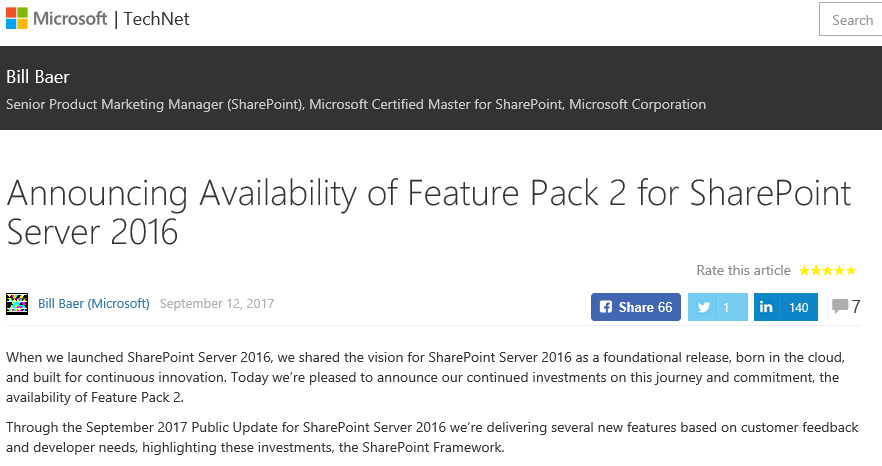Open the Bill Baer (Microsoft) author link
This screenshot has height=466, width=882.
coord(93,304)
